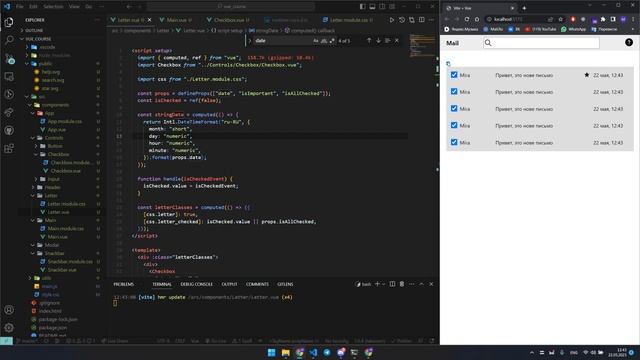The height and width of the screenshot is (360, 640).
Task: Toggle the primary sidebar layout icon
Action: pos(362,7)
